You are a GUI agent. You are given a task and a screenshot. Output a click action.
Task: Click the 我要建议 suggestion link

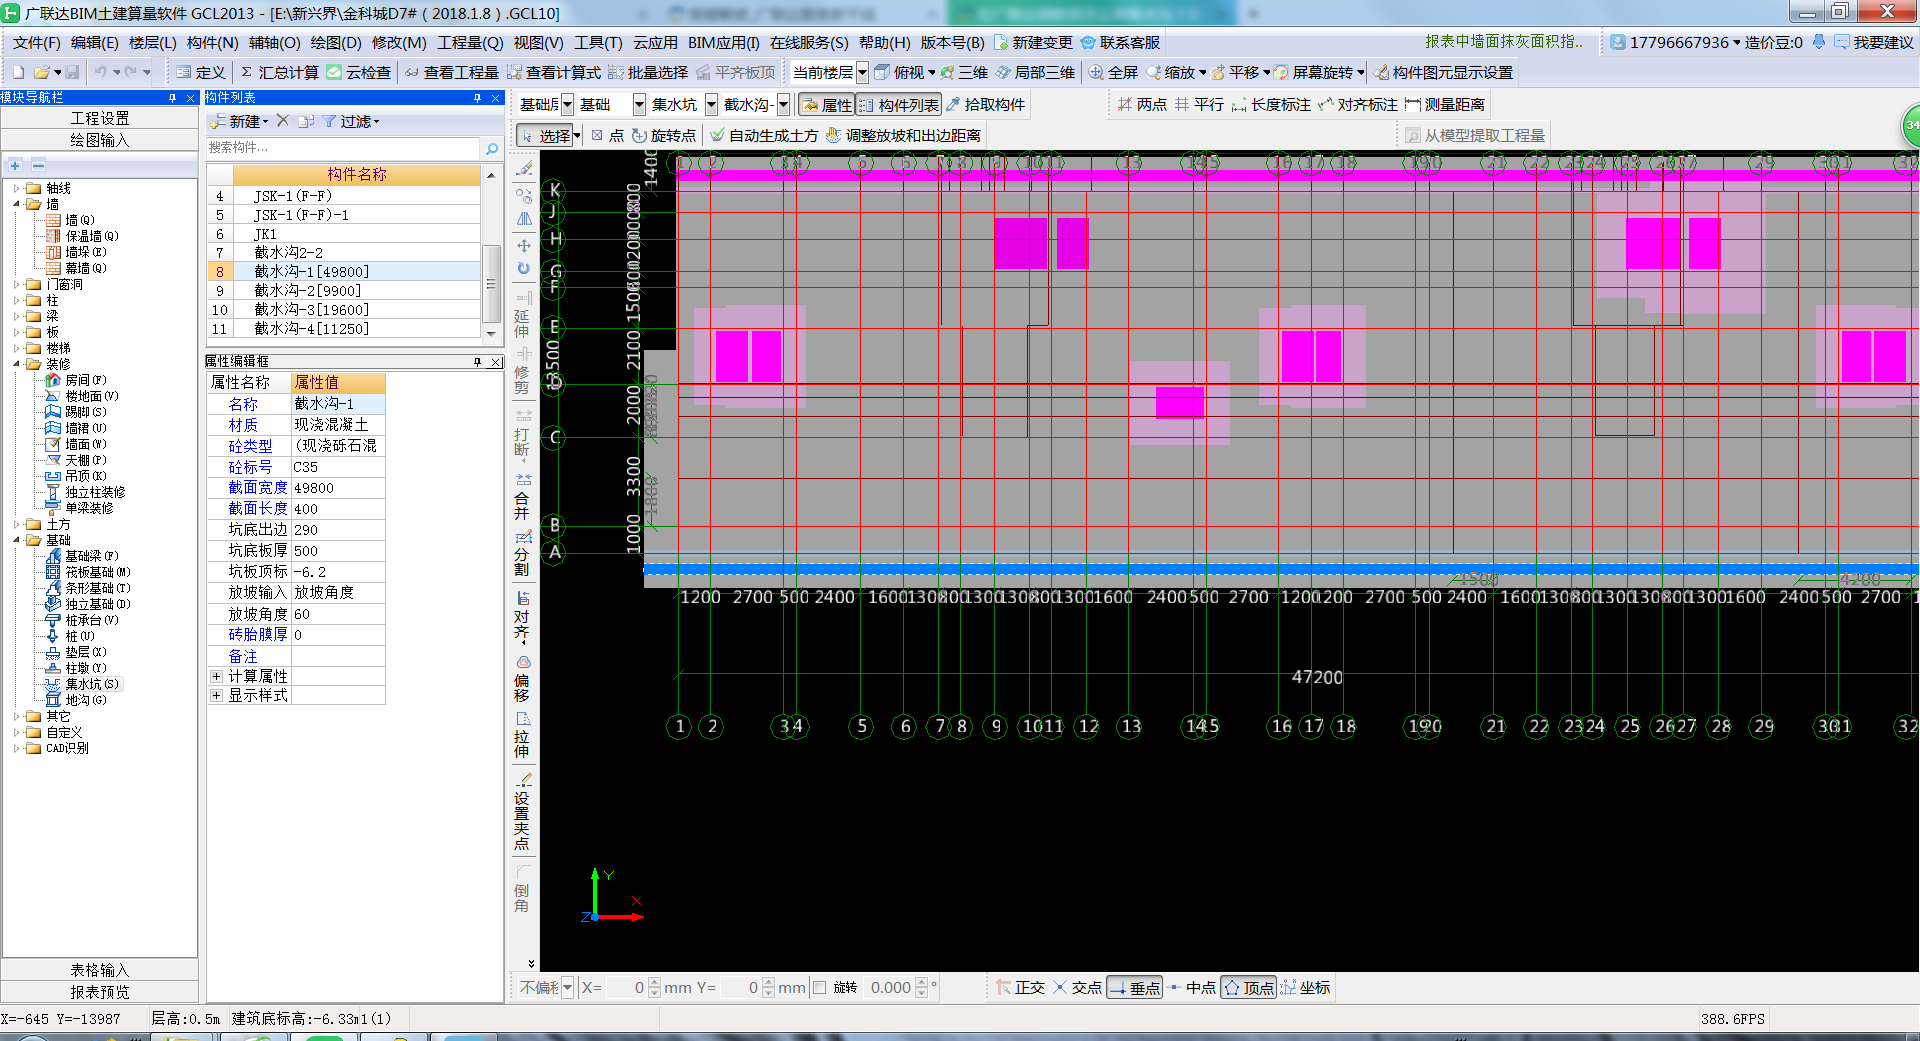1874,42
